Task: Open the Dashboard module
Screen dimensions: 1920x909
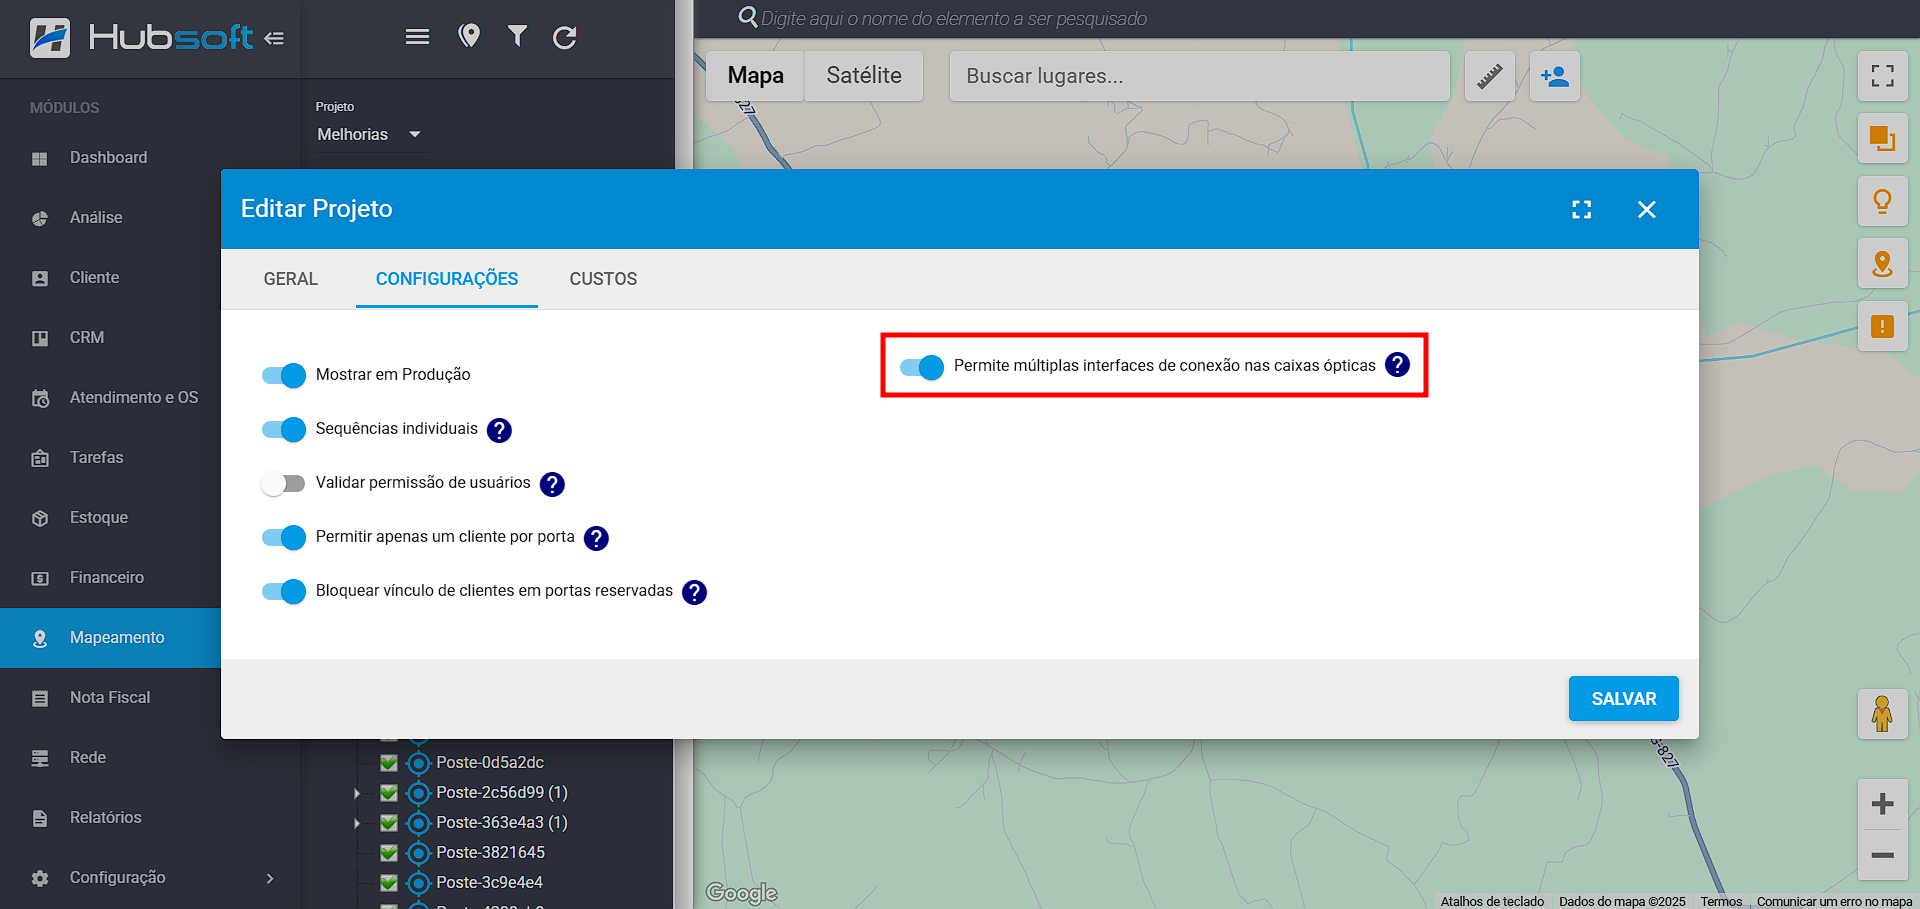Action: pyautogui.click(x=110, y=158)
